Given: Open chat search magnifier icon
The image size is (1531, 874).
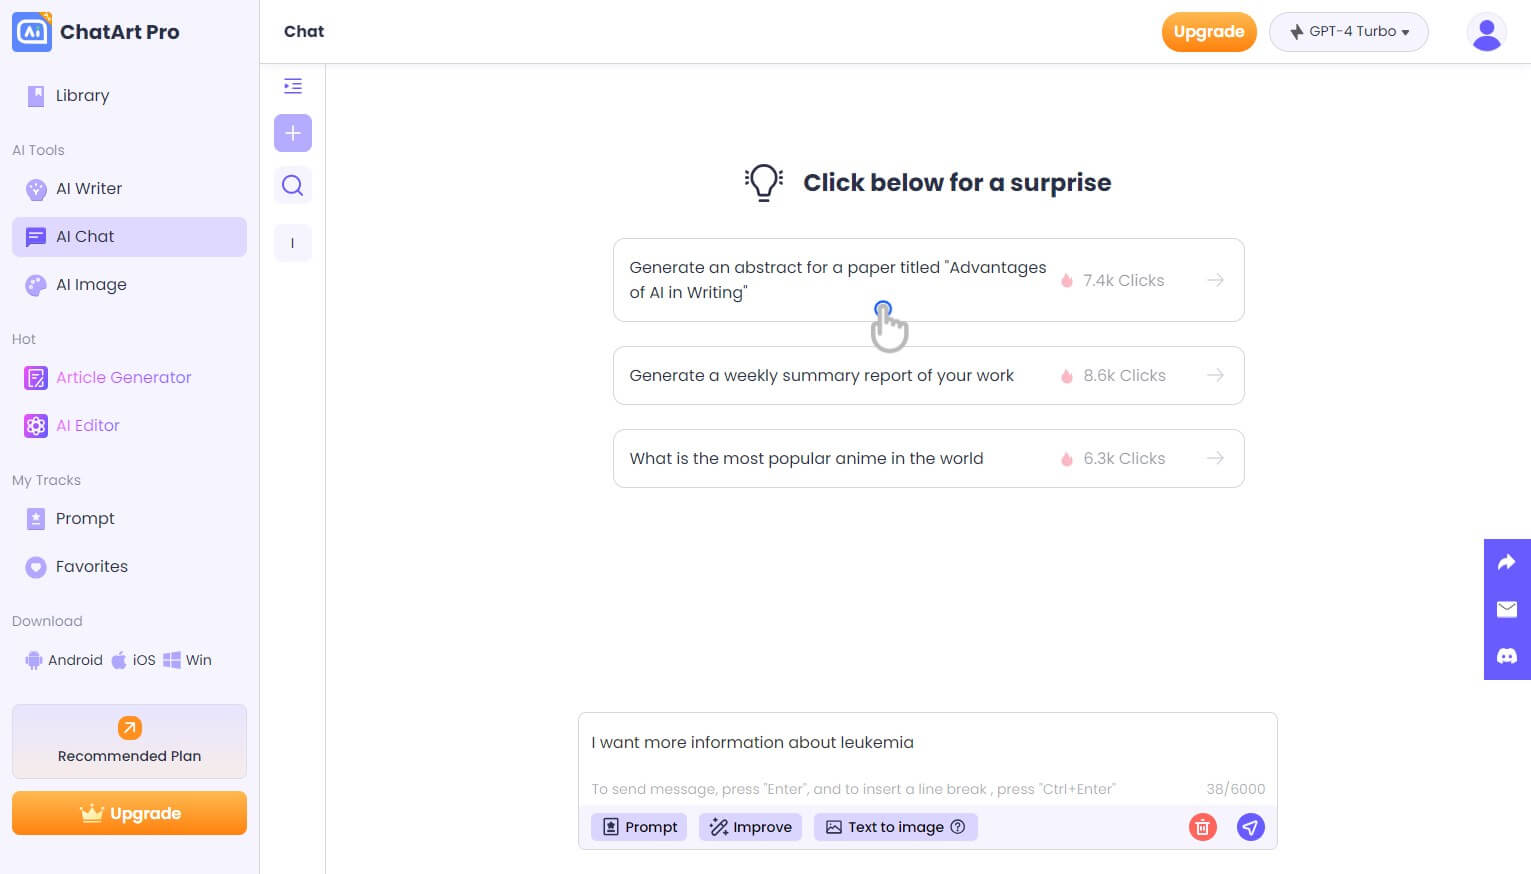Looking at the screenshot, I should point(293,185).
